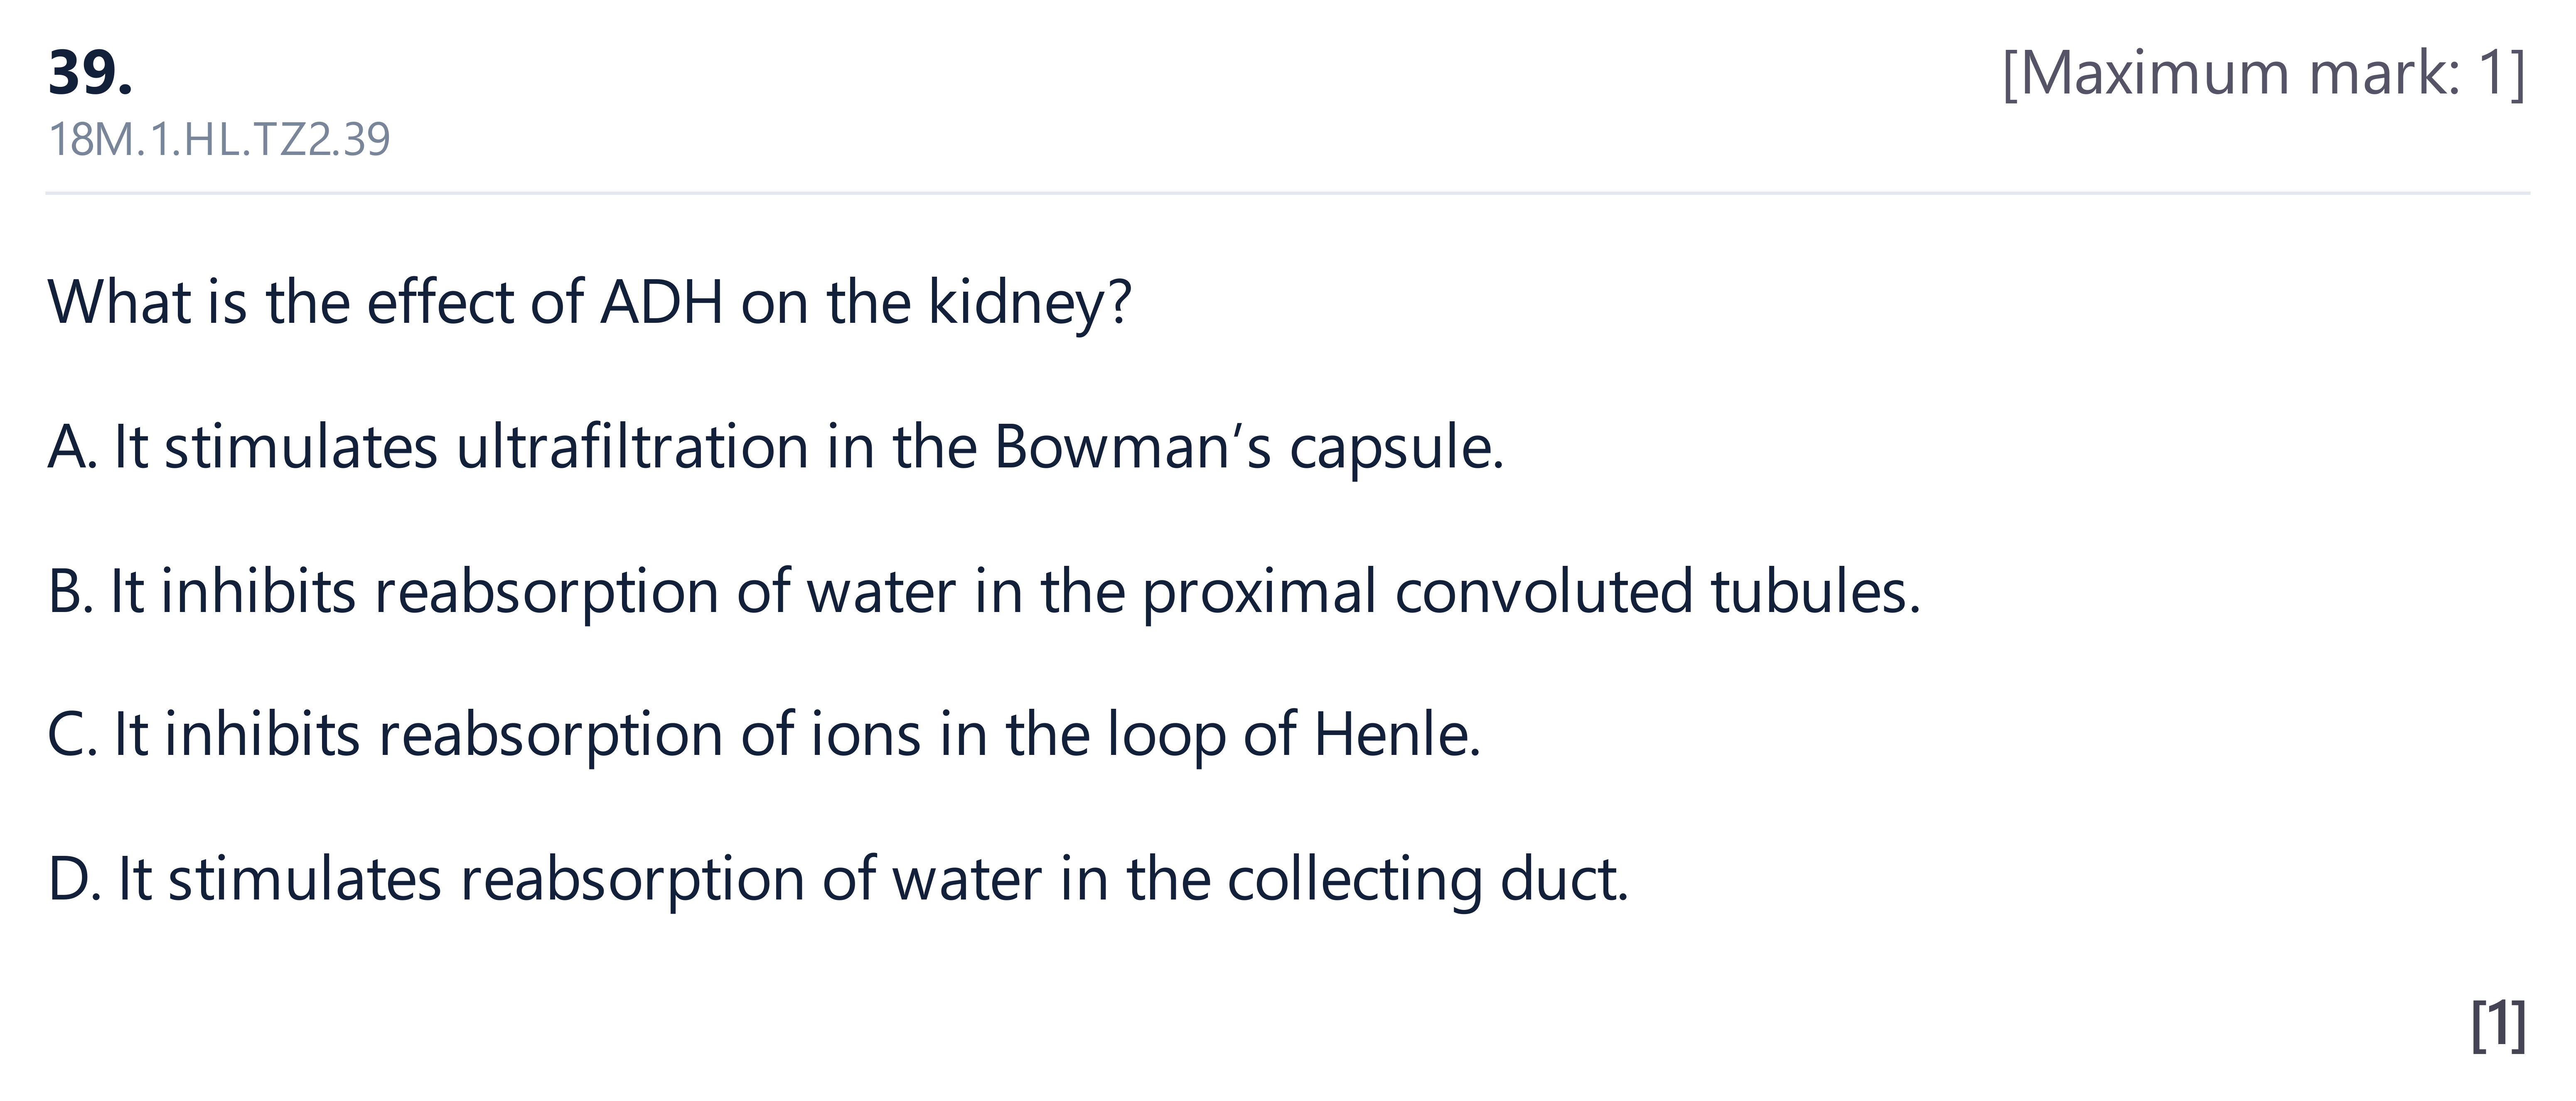This screenshot has height=1101, width=2576.
Task: Click the letter A. option label
Action: pyautogui.click(x=72, y=447)
